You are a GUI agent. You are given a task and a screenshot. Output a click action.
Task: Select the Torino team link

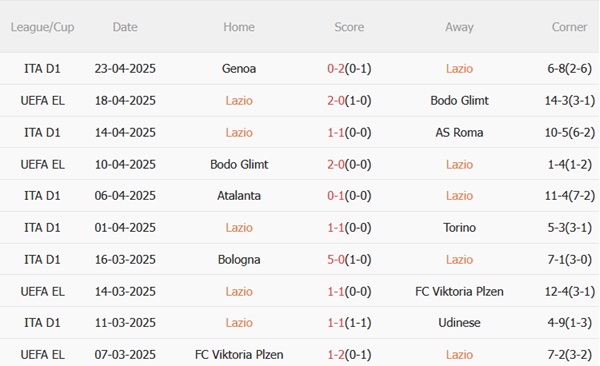click(459, 228)
